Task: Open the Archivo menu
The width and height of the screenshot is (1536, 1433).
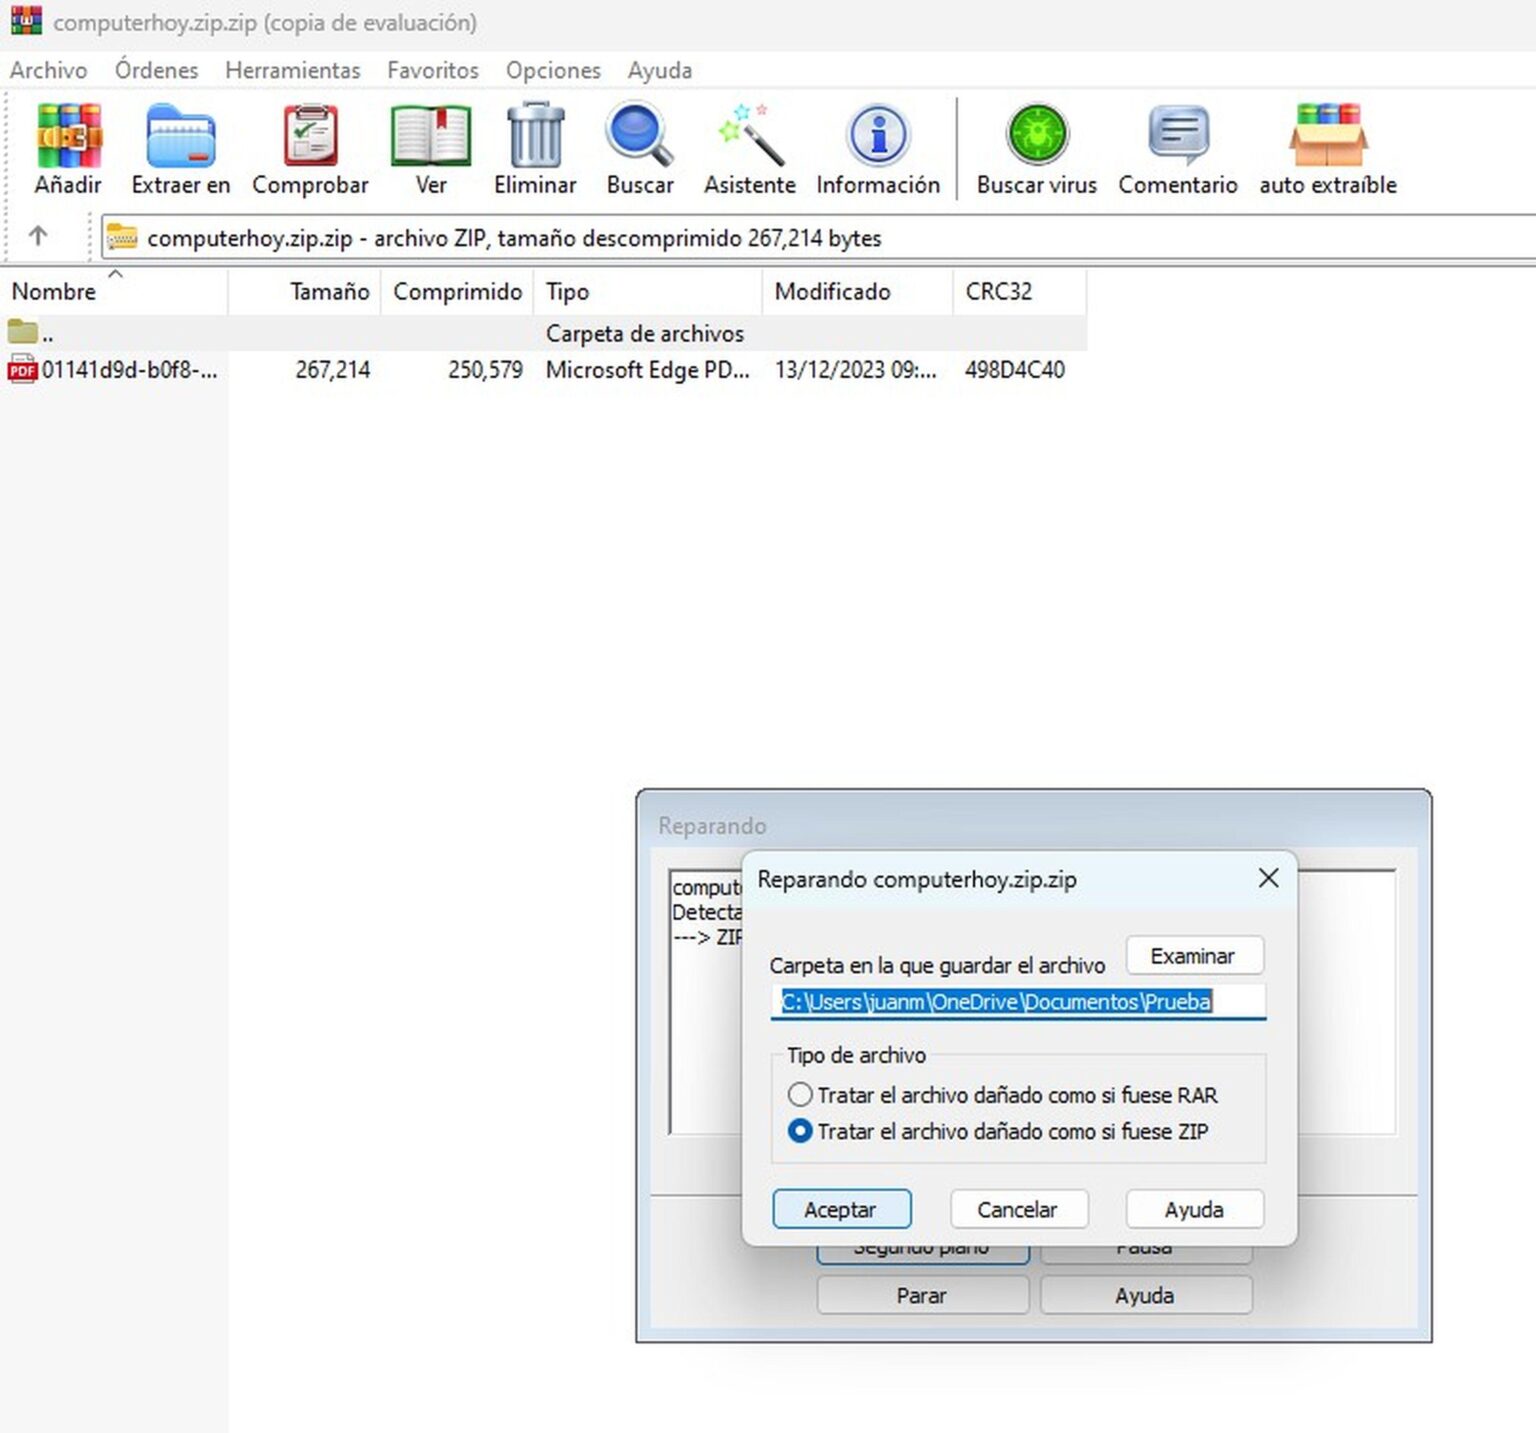Action: coord(48,70)
